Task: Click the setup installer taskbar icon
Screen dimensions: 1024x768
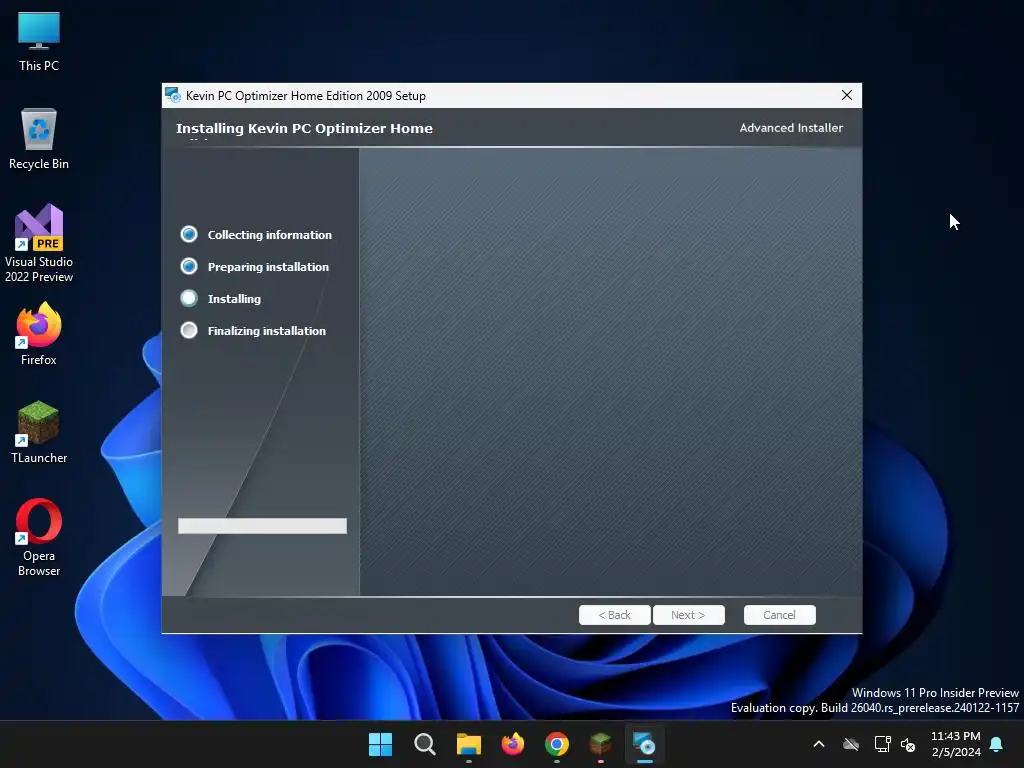Action: pyautogui.click(x=645, y=744)
